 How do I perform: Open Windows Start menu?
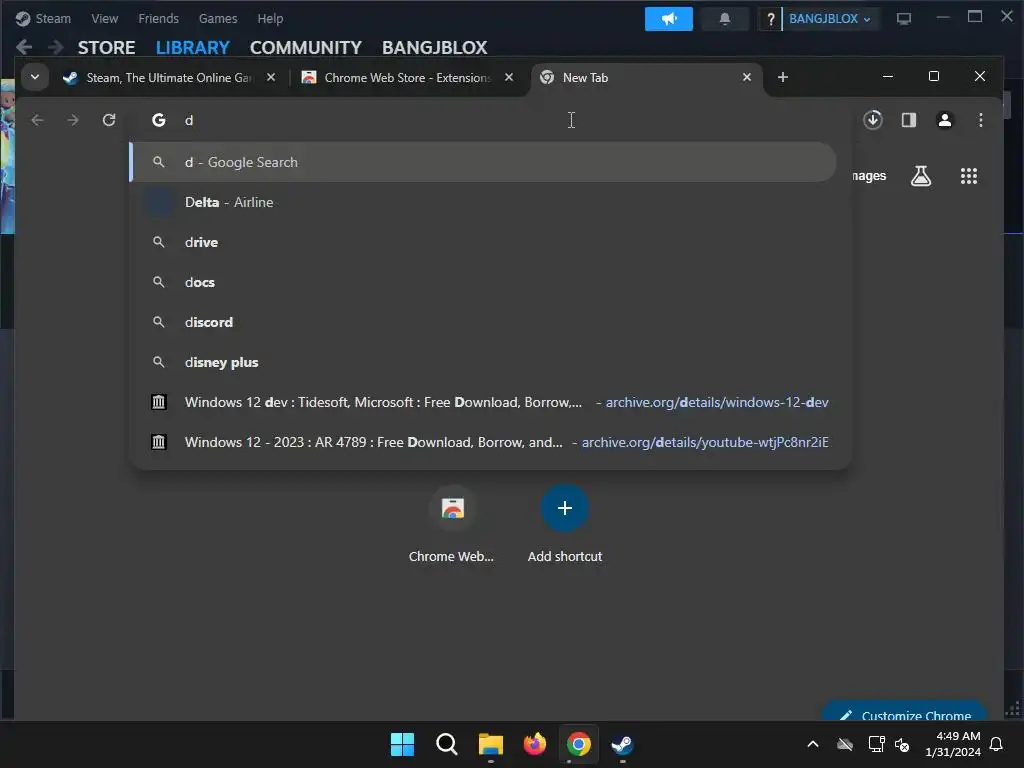(x=402, y=744)
